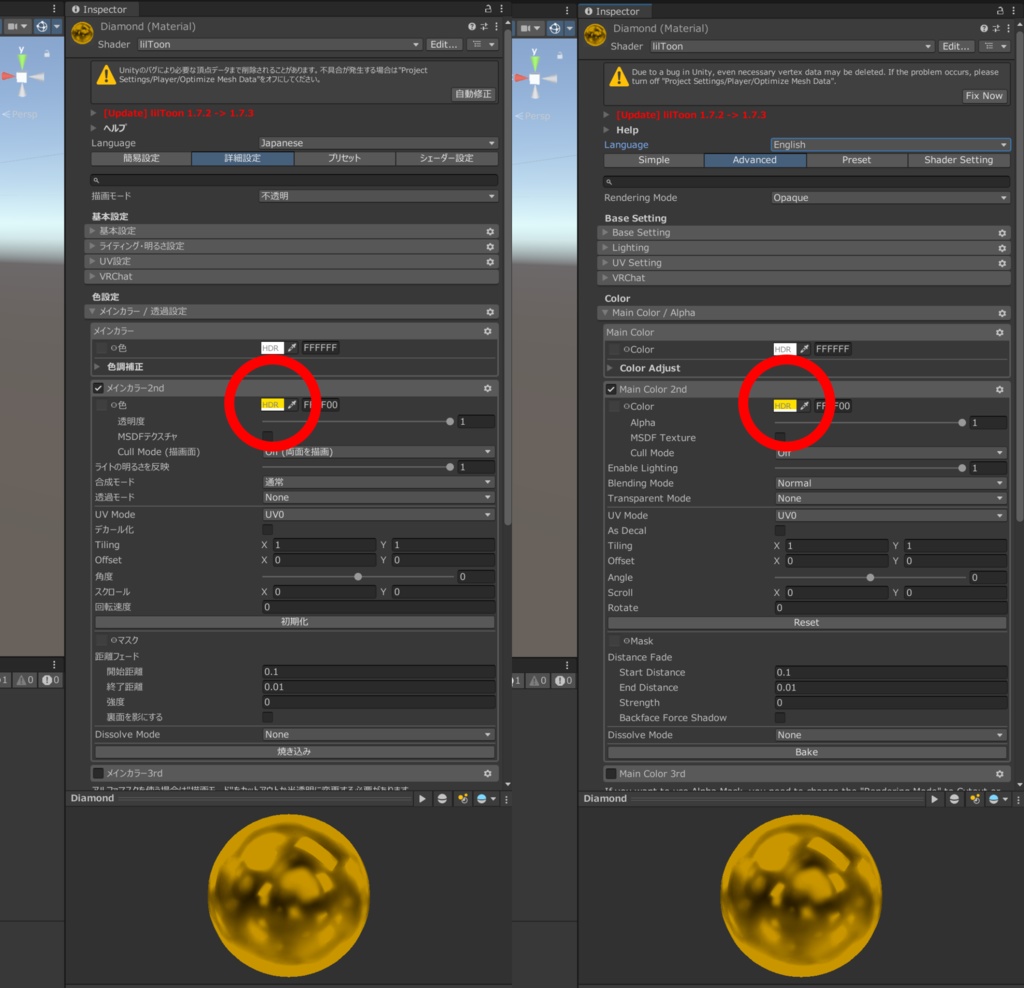Click the preview mesh sphere icon in English Diamond preview
1024x988 pixels.
coord(954,799)
